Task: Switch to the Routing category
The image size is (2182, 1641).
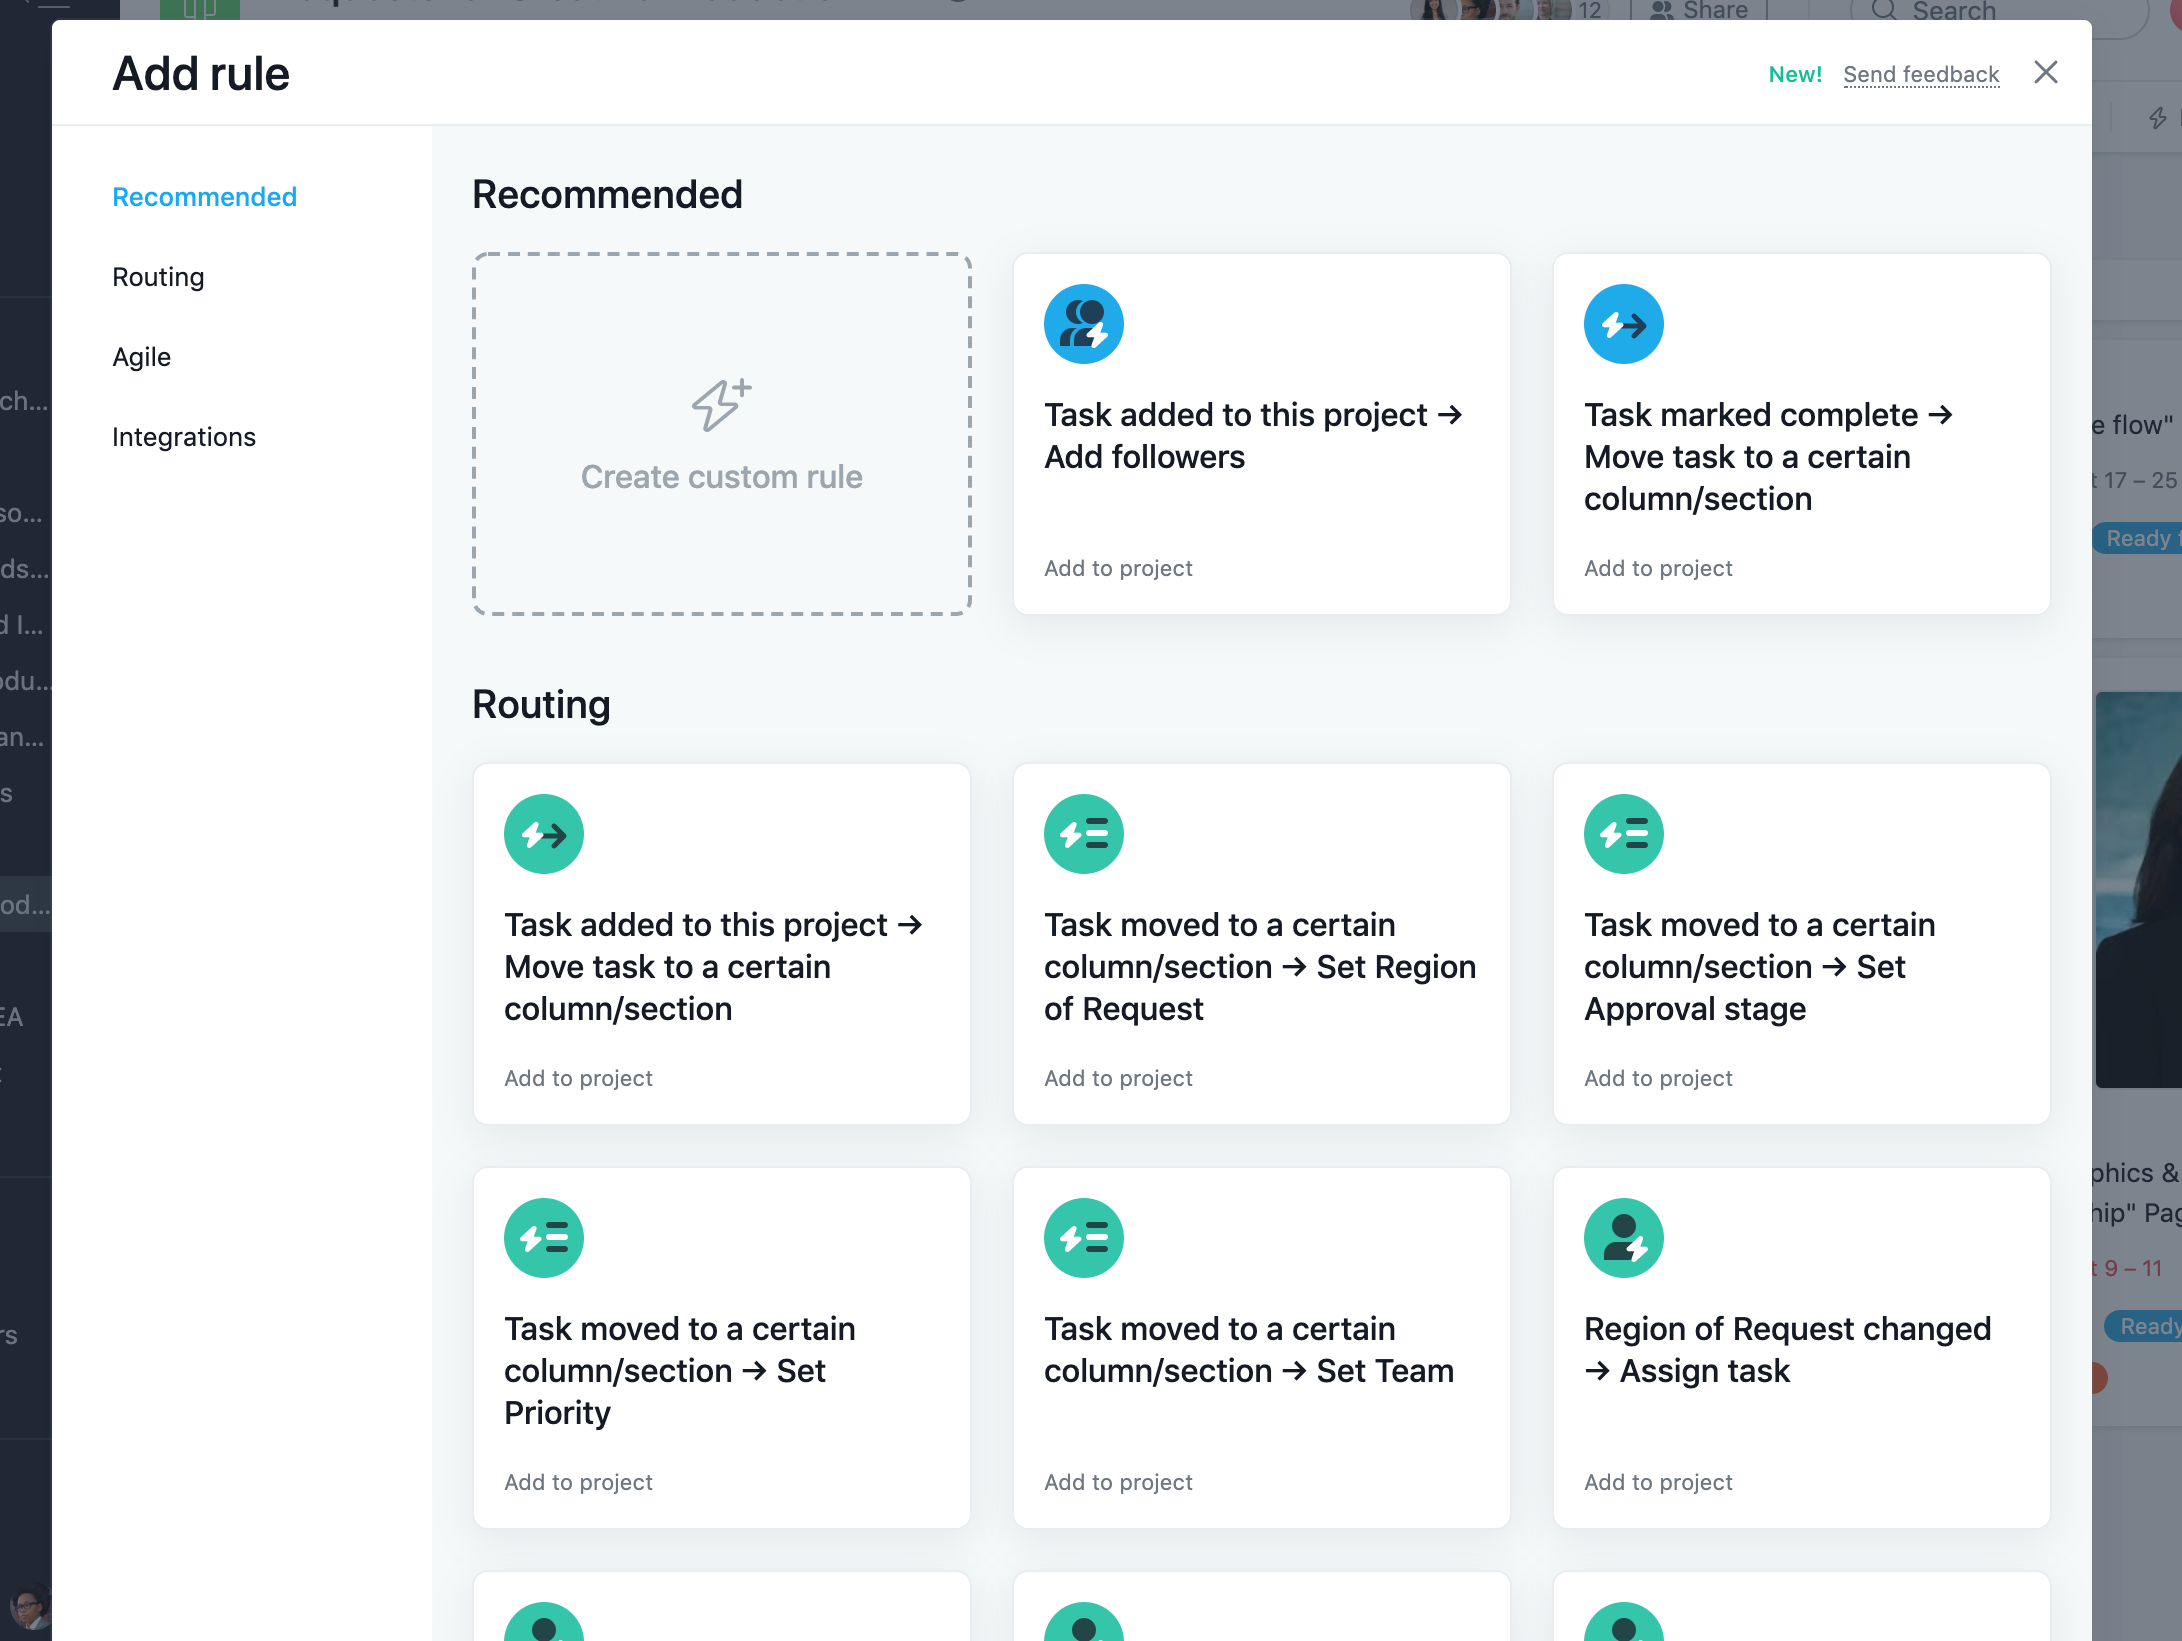Action: tap(158, 277)
